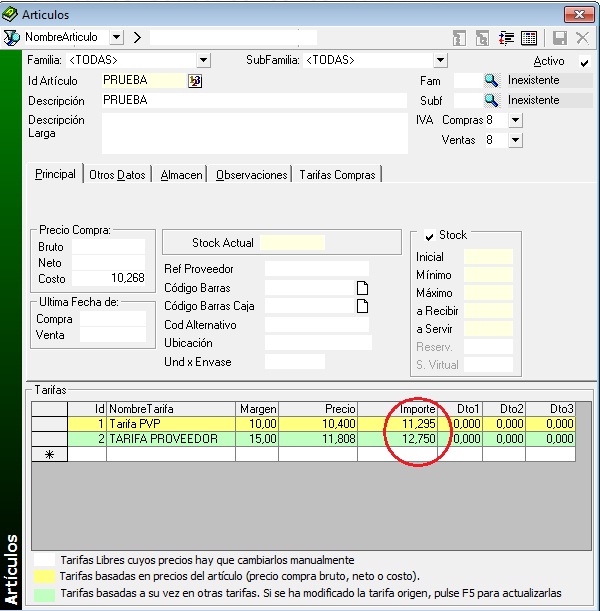Click the list indent view toolbar icon
Image resolution: width=600 pixels, height=611 pixels.
tap(506, 38)
